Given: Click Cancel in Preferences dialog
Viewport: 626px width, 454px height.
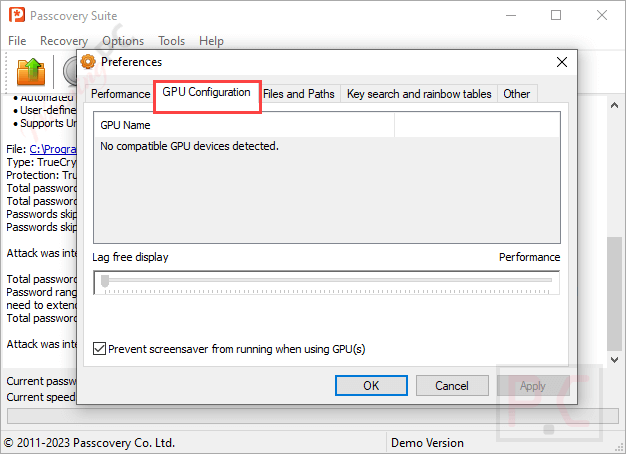Looking at the screenshot, I should 452,386.
